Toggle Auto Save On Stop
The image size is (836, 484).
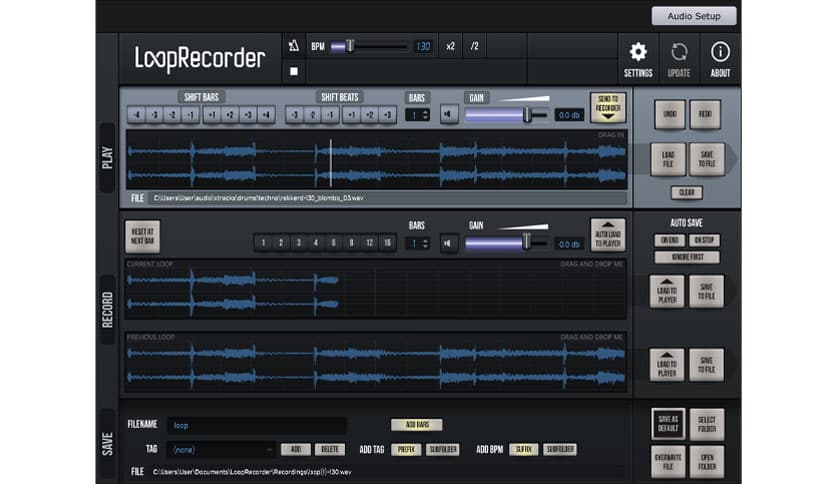(704, 240)
